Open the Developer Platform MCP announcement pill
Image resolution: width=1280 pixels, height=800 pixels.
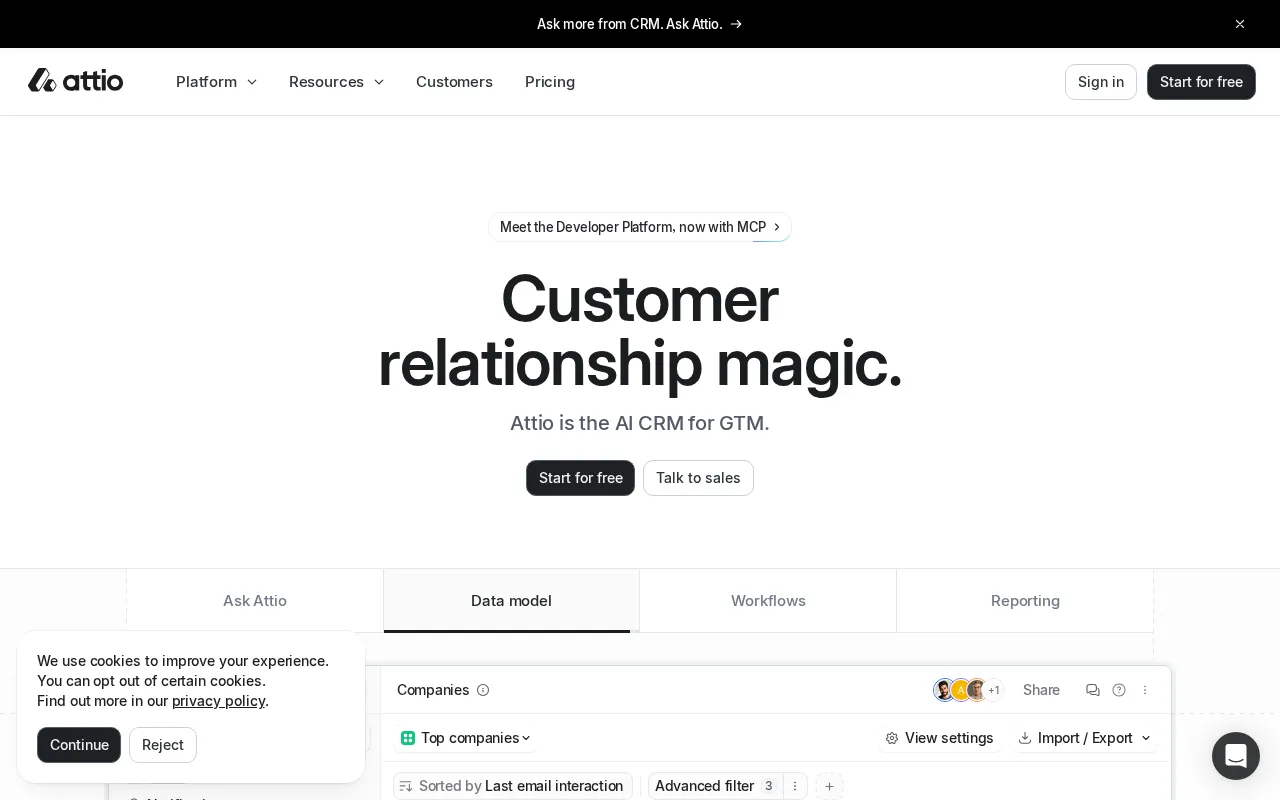pos(640,227)
